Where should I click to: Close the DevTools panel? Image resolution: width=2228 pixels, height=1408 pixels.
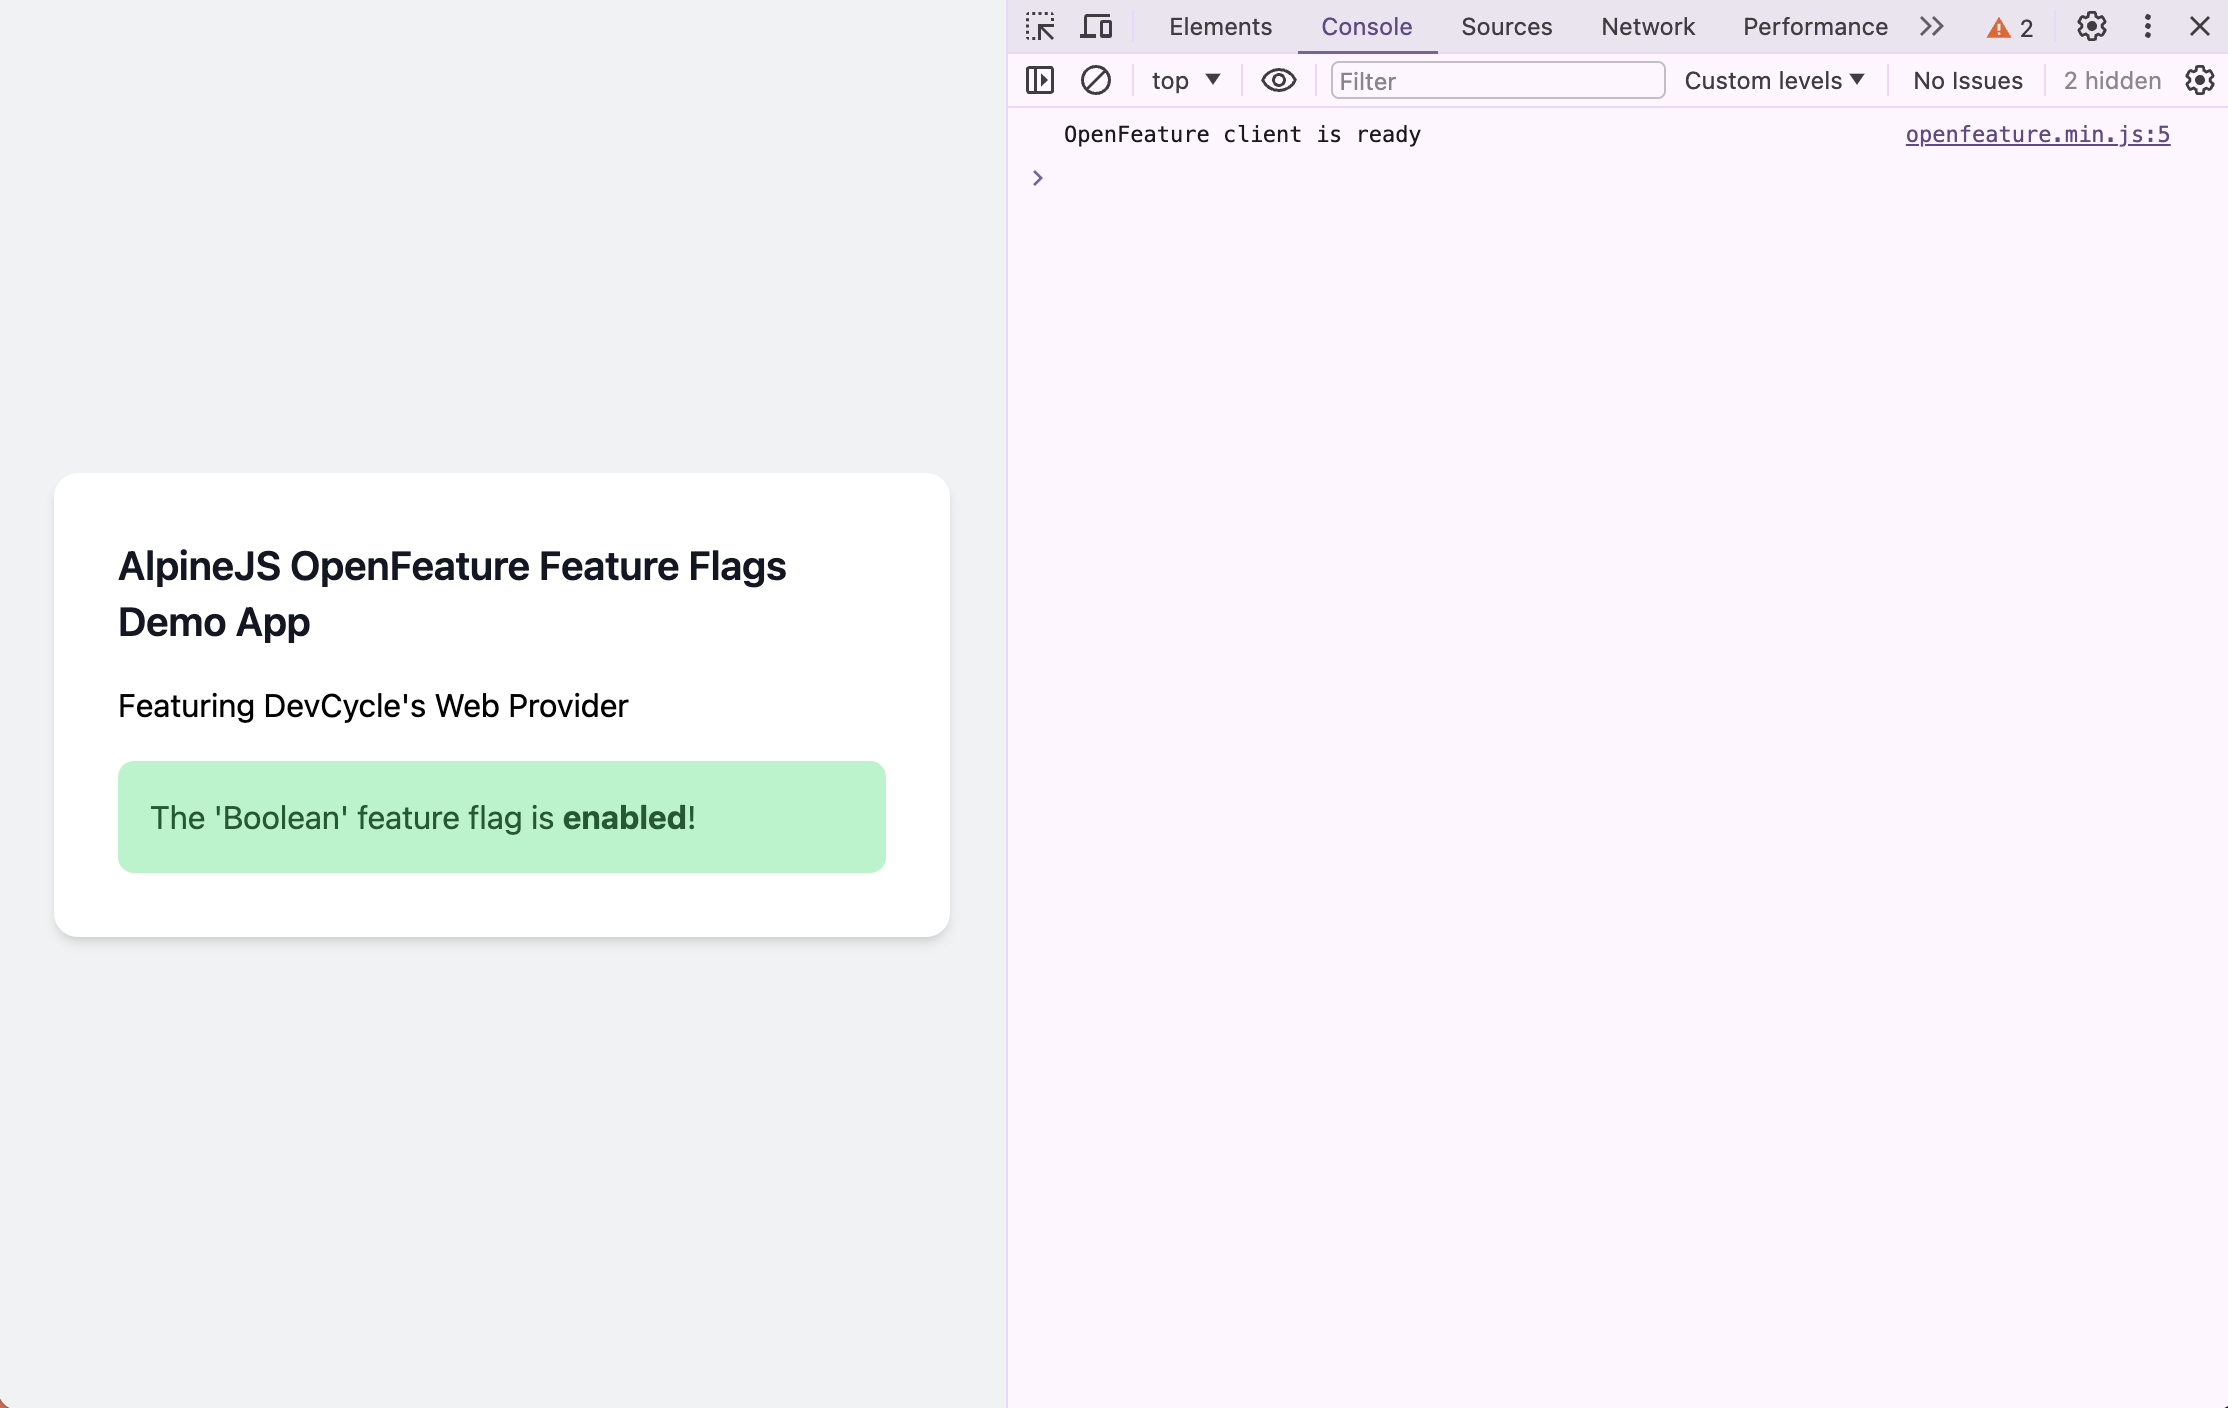click(2199, 27)
